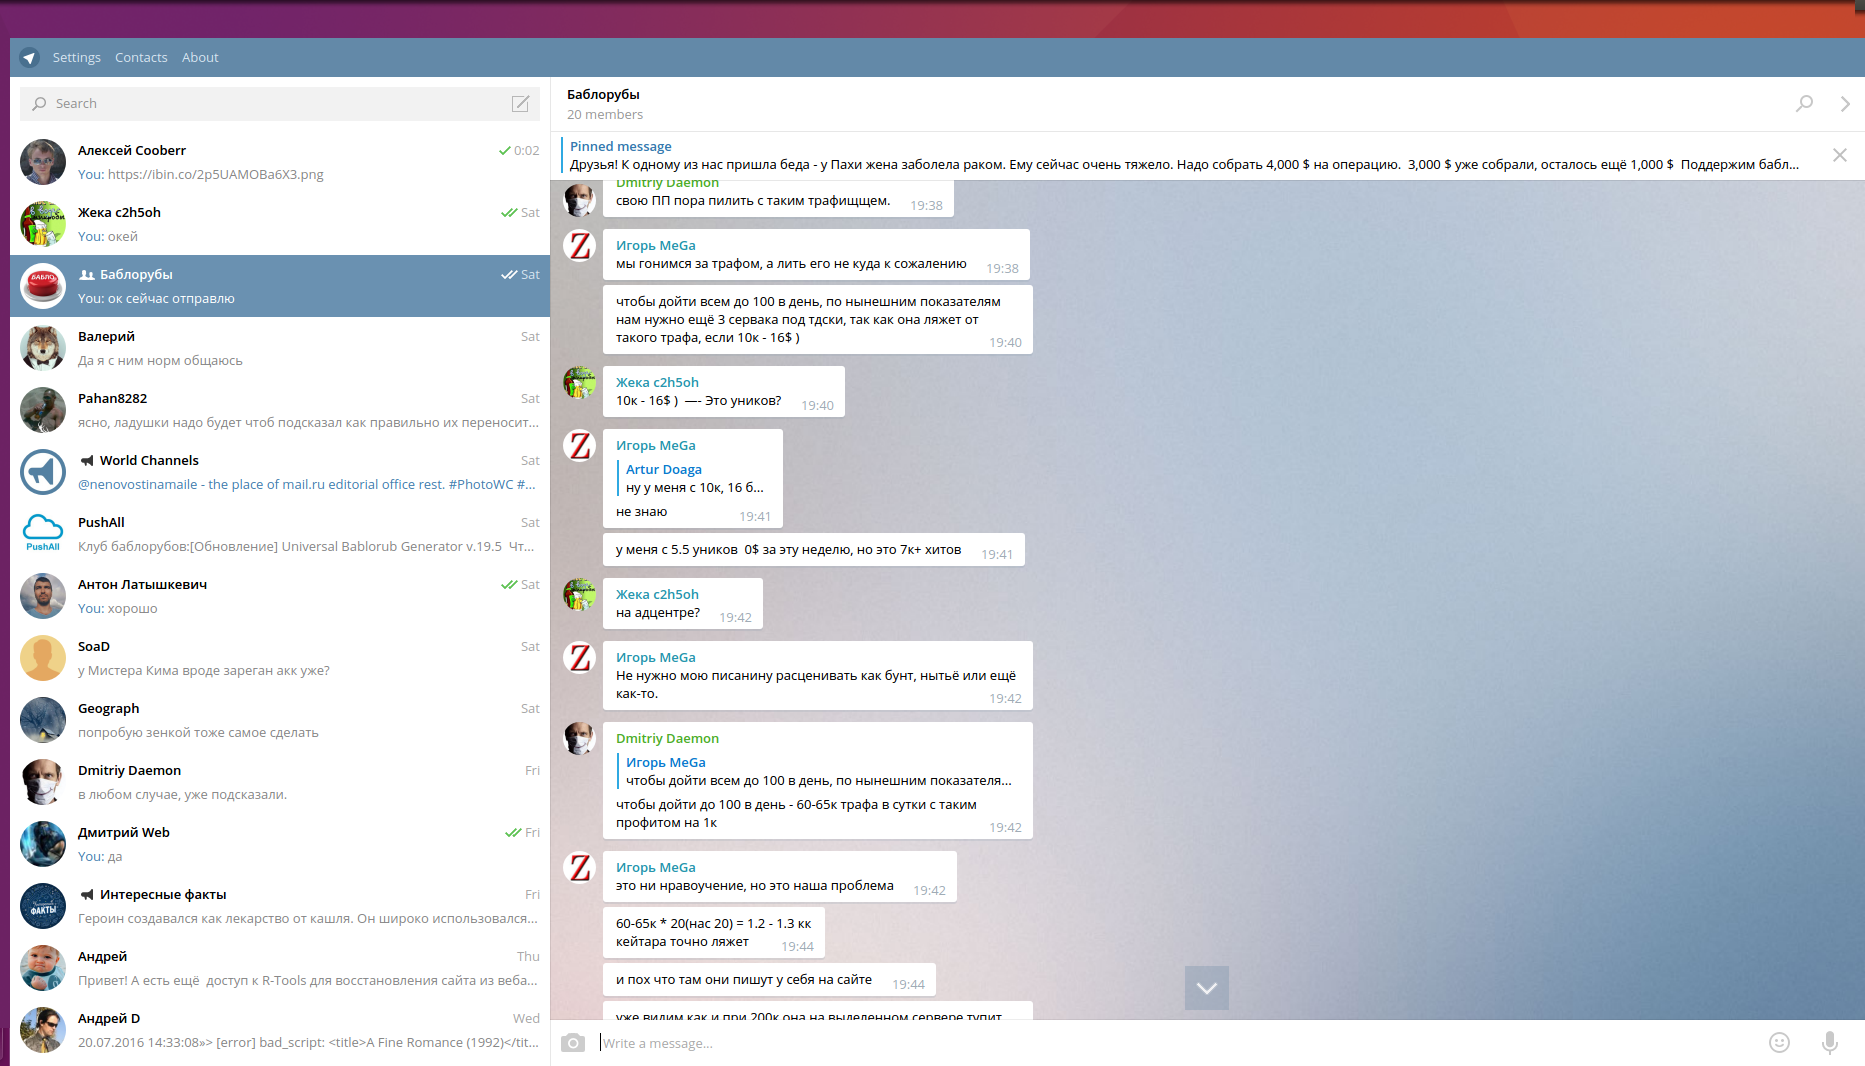This screenshot has height=1066, width=1865.
Task: Select the Баблорубы group chat
Action: pyautogui.click(x=280, y=286)
